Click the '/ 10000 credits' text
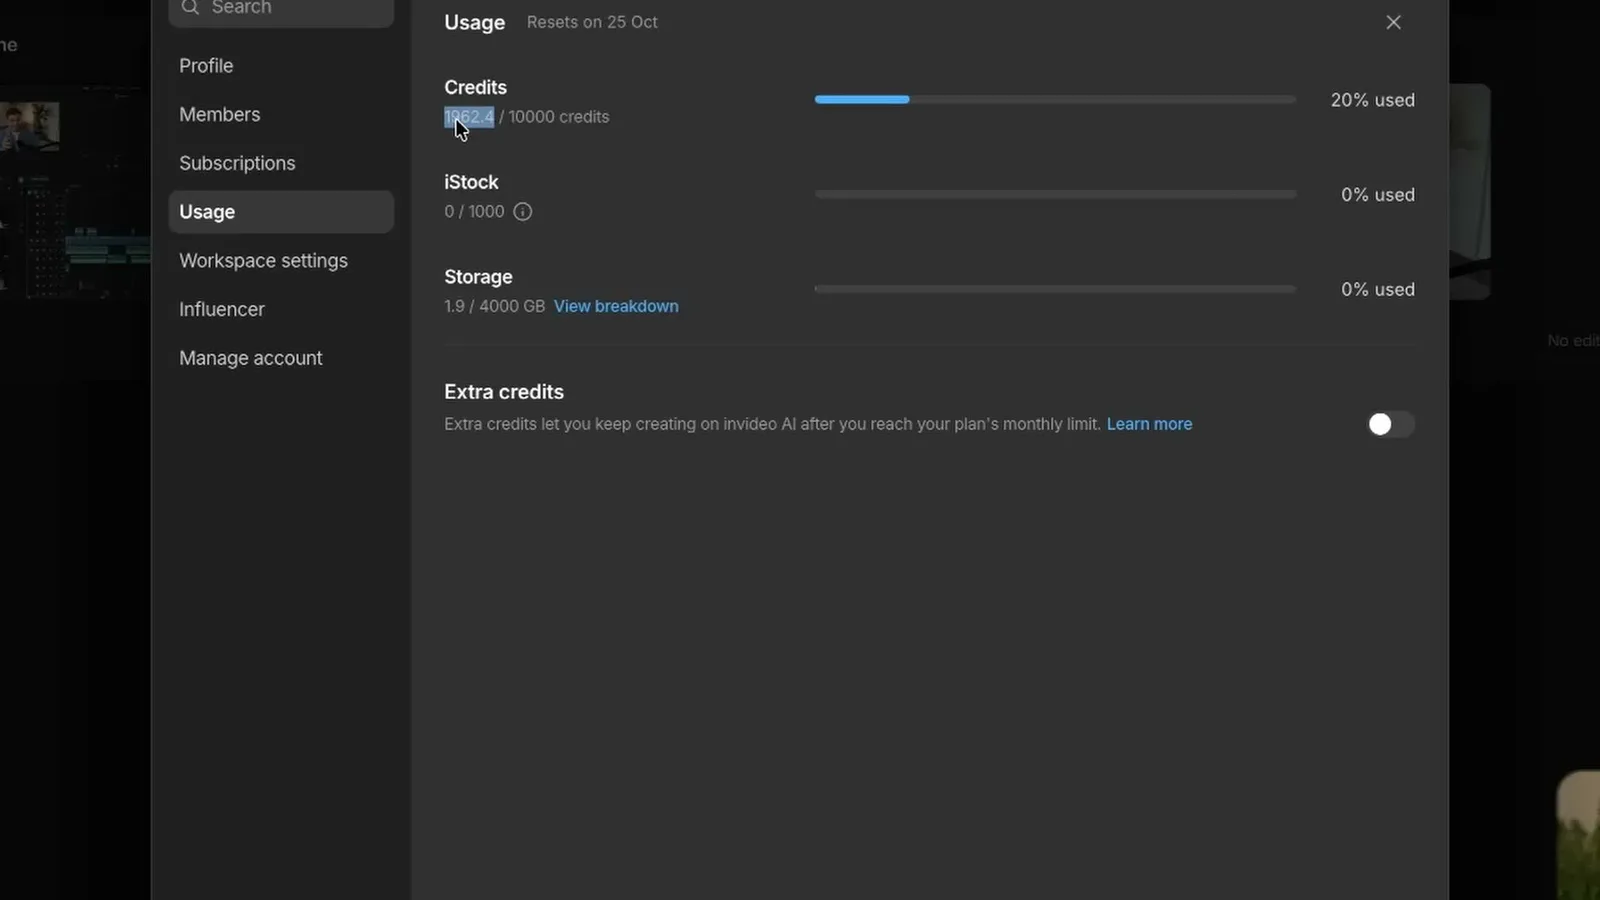Image resolution: width=1600 pixels, height=900 pixels. (554, 117)
